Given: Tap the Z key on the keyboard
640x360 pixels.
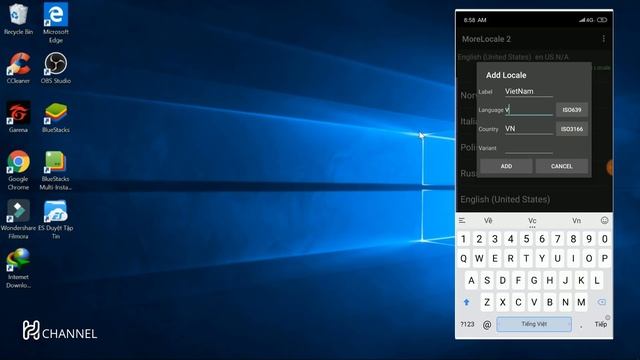Looking at the screenshot, I should 487,302.
